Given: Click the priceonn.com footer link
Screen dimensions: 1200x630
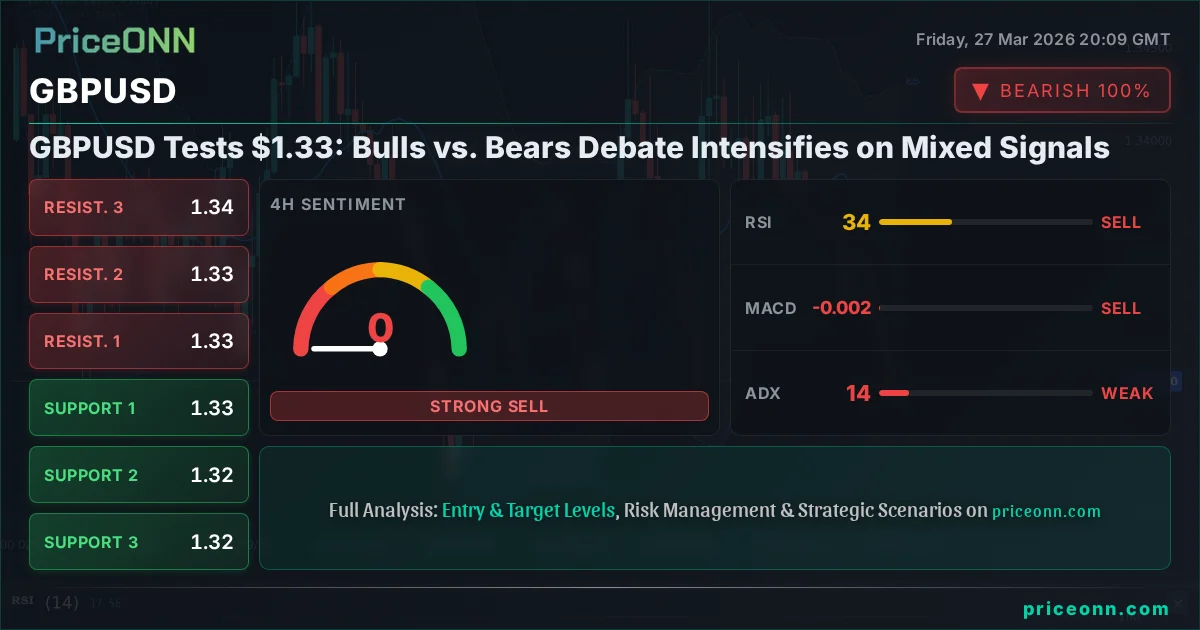Looking at the screenshot, I should 1096,609.
